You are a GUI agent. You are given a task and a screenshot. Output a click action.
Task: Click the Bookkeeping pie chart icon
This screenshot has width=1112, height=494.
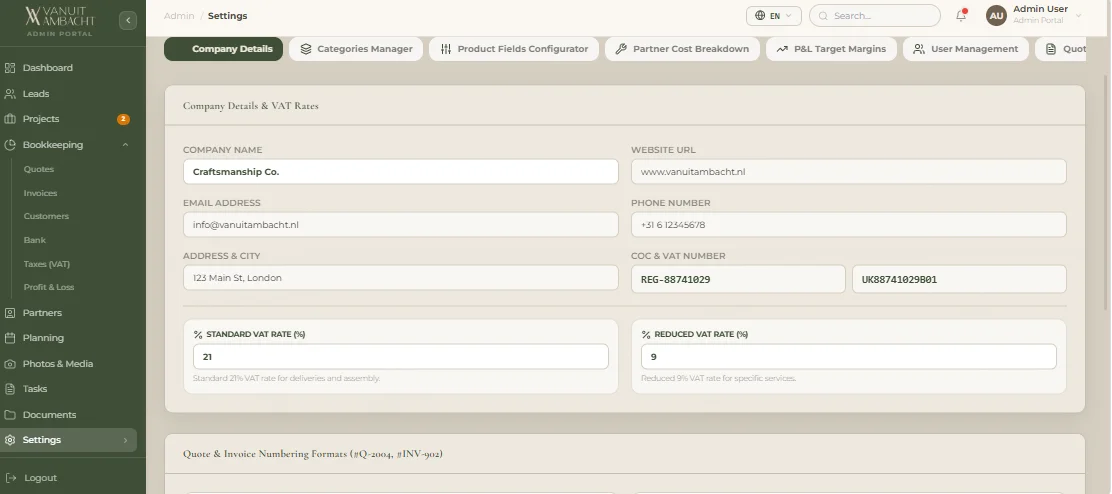point(10,145)
